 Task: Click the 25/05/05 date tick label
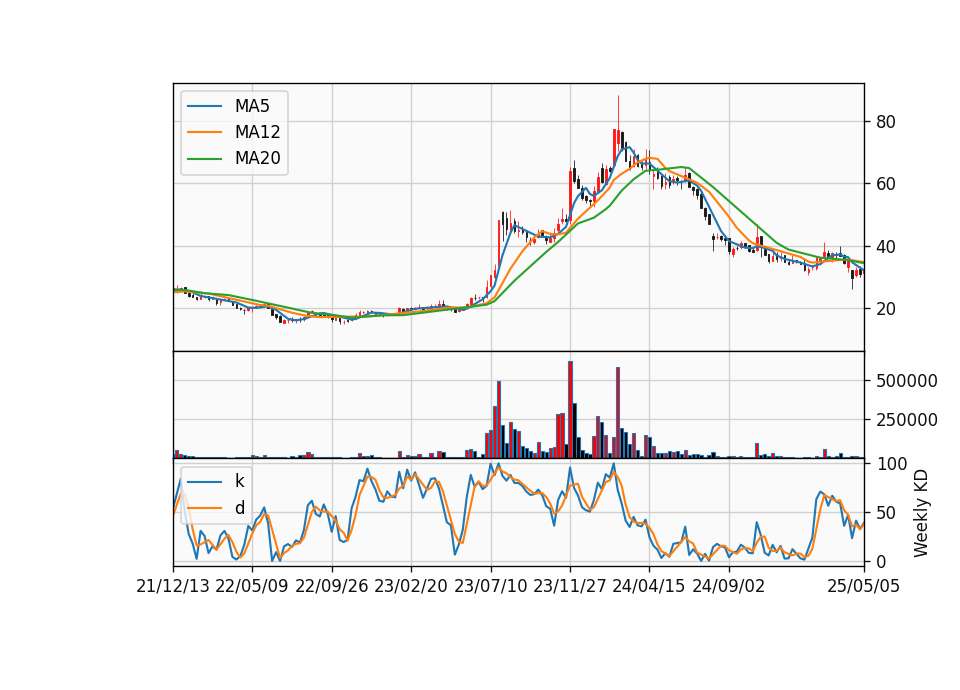(864, 586)
